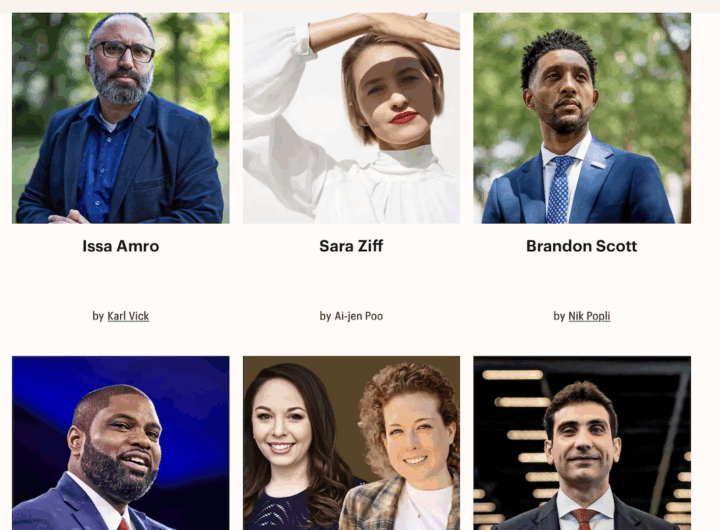Open the photo of two smiling women
The width and height of the screenshot is (720, 530).
(351, 443)
